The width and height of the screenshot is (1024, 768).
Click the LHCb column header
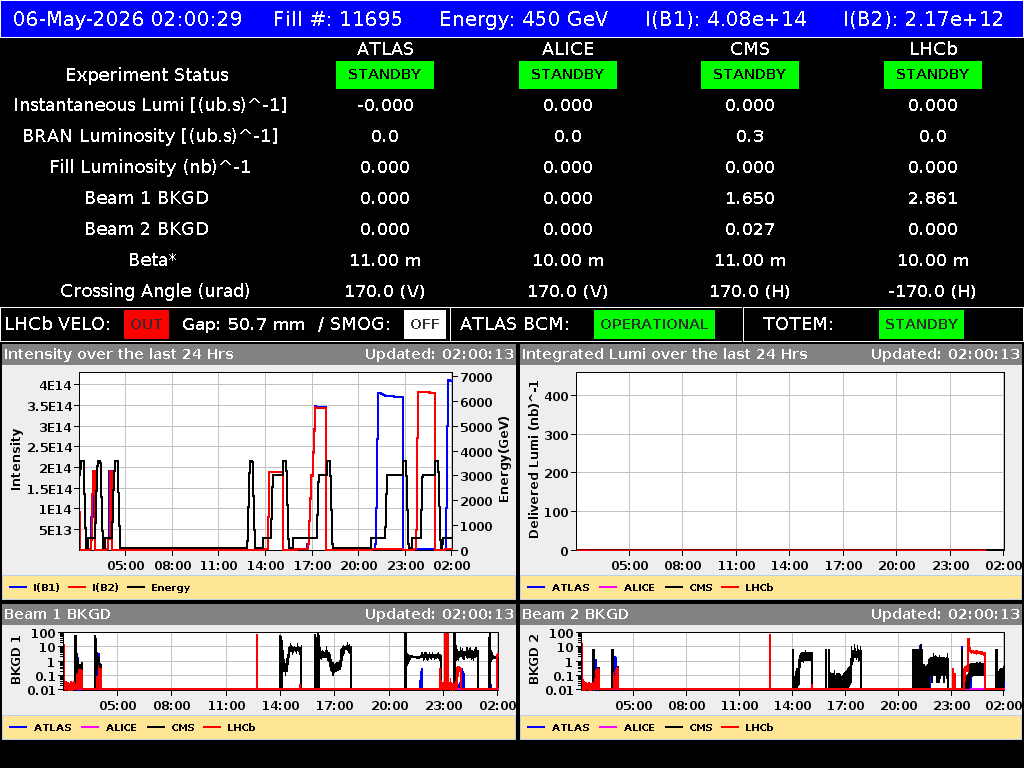click(x=933, y=49)
